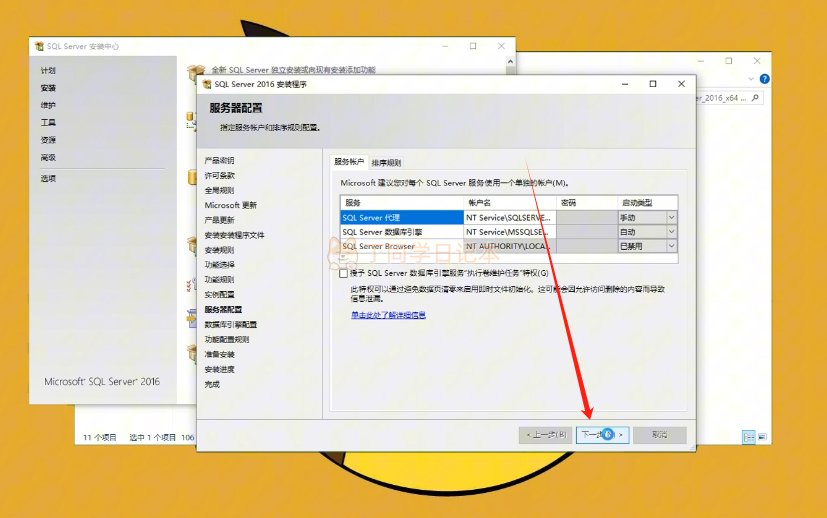Expand the File Explorer ribbon chevron
827x518 pixels.
[751, 79]
